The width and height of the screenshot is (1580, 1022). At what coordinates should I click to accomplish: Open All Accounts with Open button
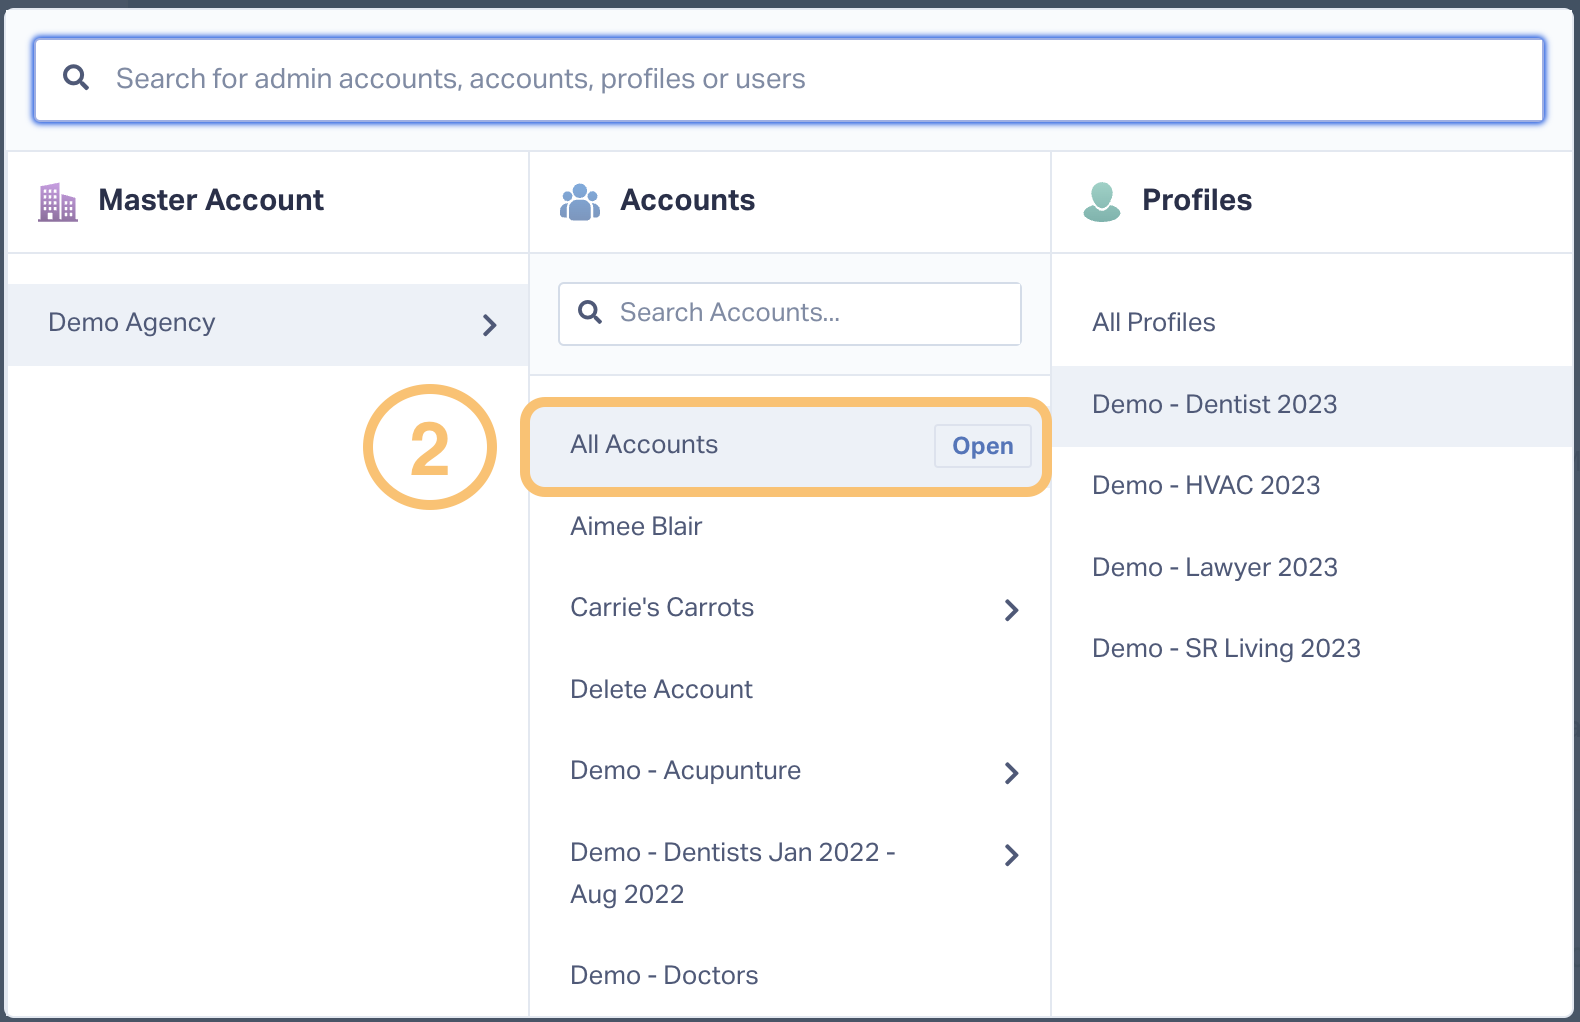[983, 446]
